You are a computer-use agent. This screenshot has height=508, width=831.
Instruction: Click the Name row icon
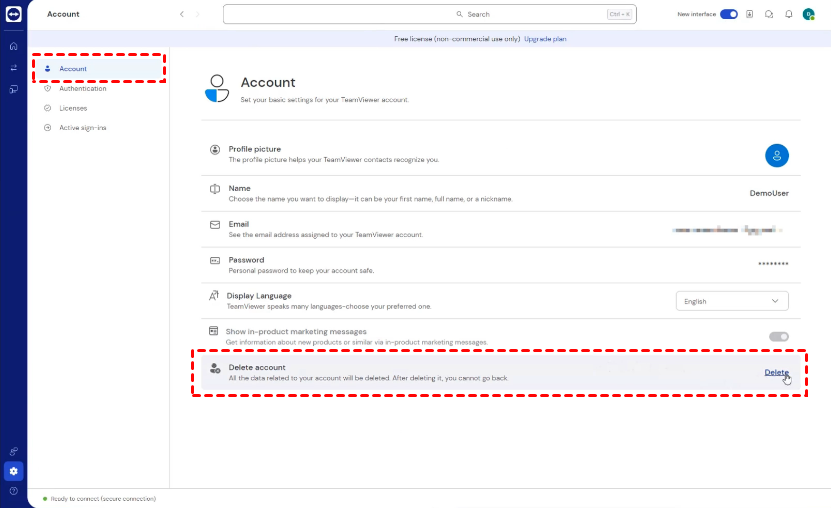[x=215, y=189]
